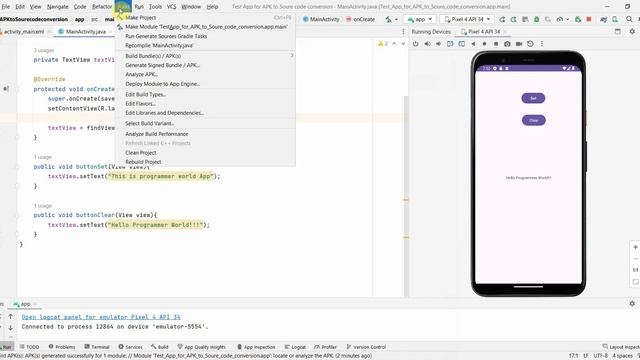This screenshot has width=640, height=360.
Task: Open App Quality Insights tool window
Action: [x=201, y=347]
